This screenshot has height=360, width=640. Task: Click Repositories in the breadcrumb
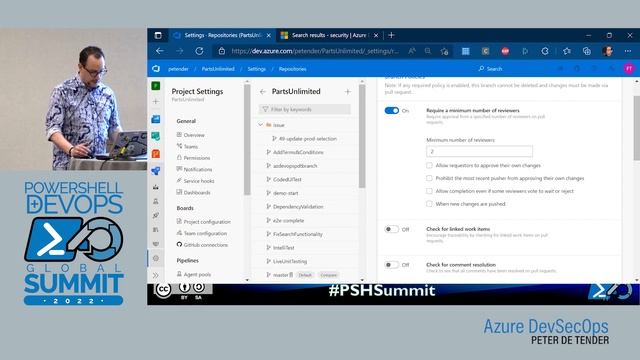click(293, 69)
